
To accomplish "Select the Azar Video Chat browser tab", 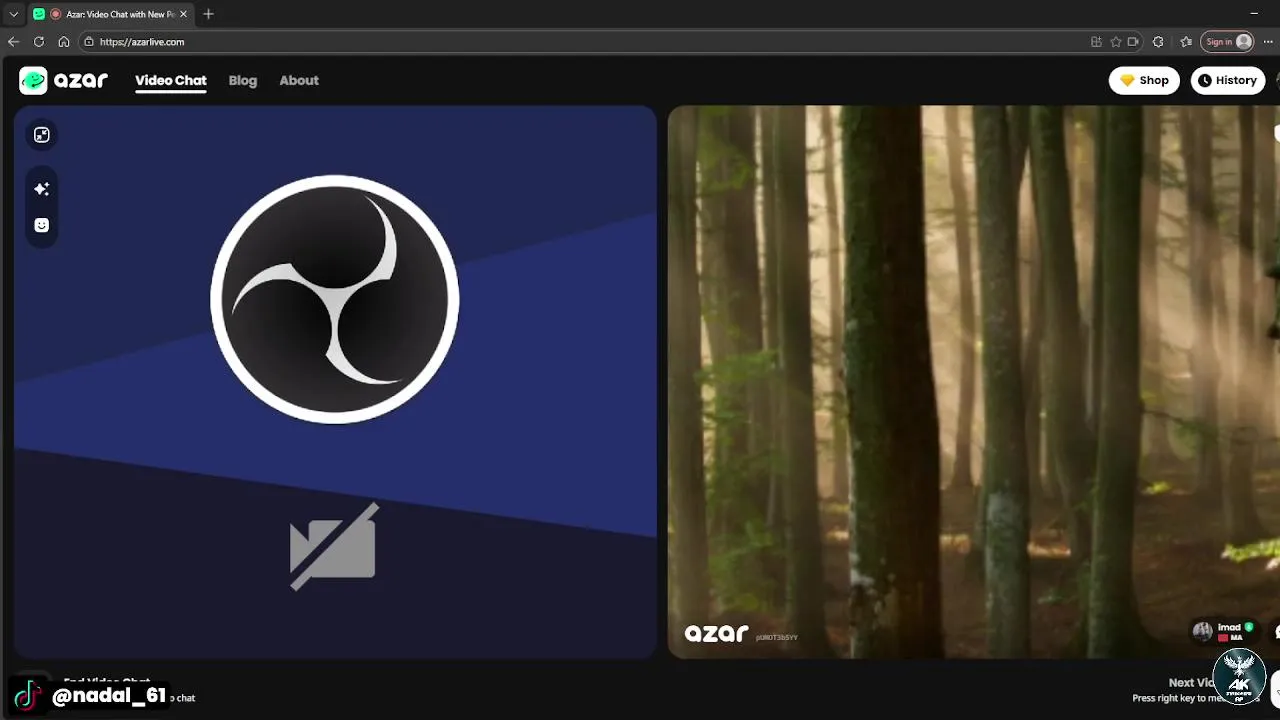I will (110, 14).
